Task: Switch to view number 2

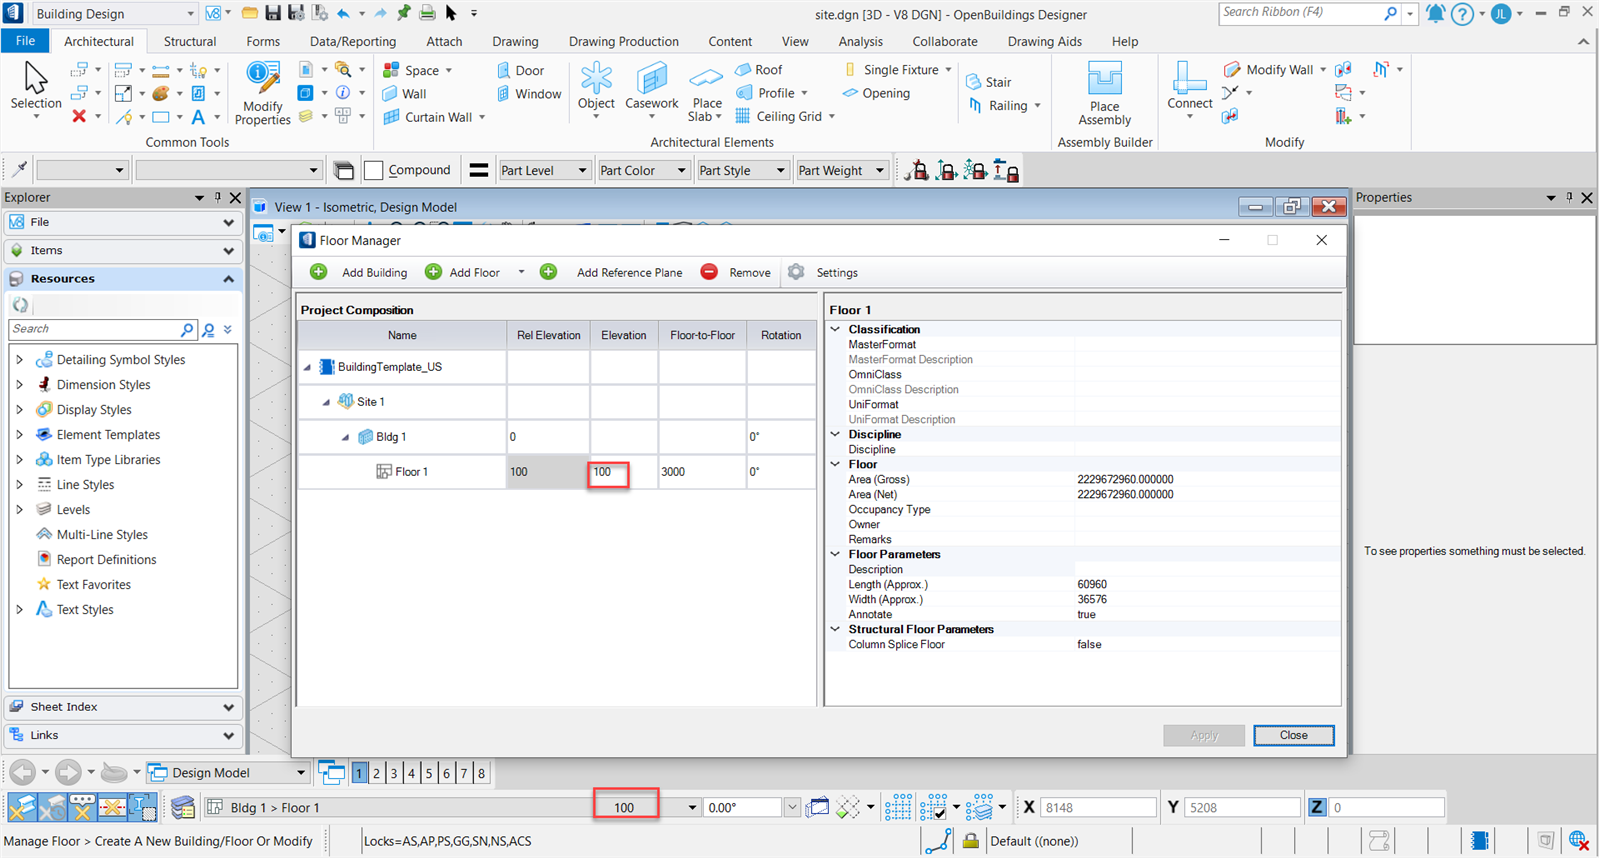Action: point(377,773)
